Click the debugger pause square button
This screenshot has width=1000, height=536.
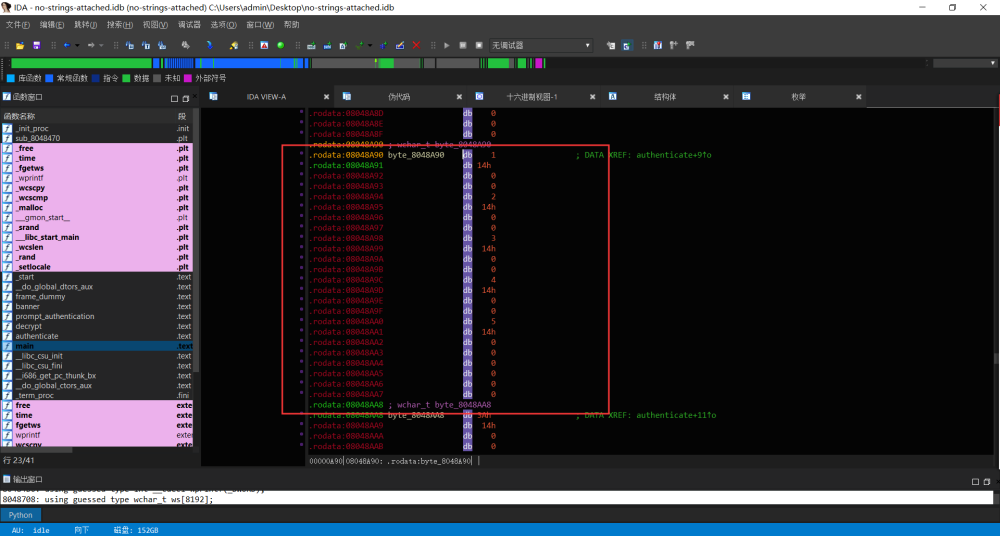click(x=463, y=45)
